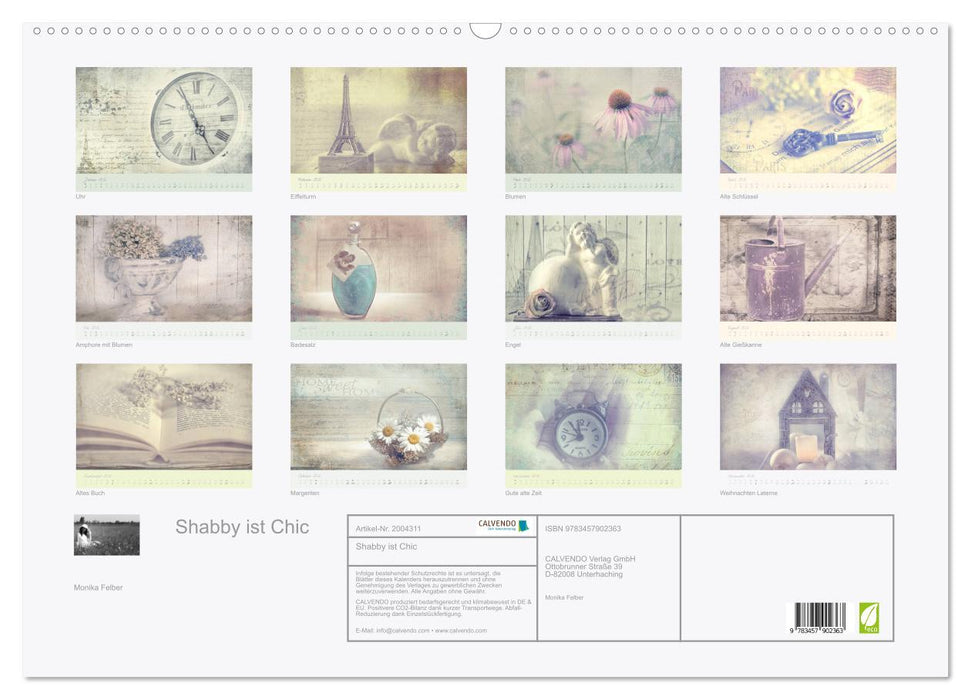This screenshot has width=971, height=700.
Task: Select the Shabby ist Chic title
Action: click(x=240, y=526)
